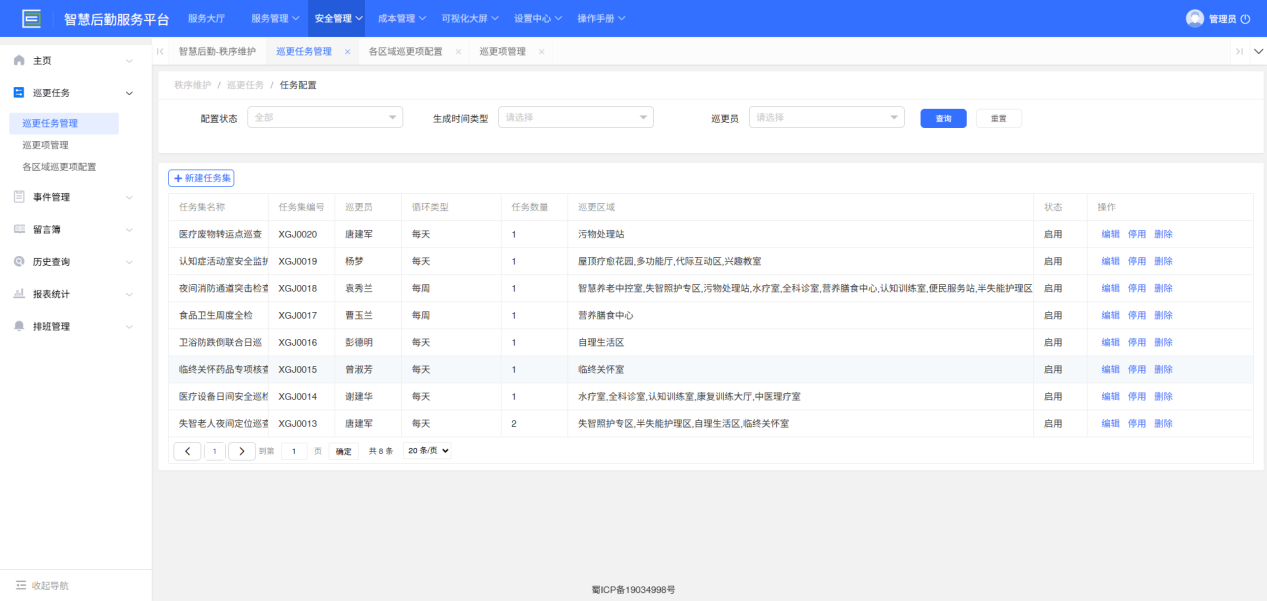Click the 重置 reset button
This screenshot has height=601, width=1267.
(998, 118)
